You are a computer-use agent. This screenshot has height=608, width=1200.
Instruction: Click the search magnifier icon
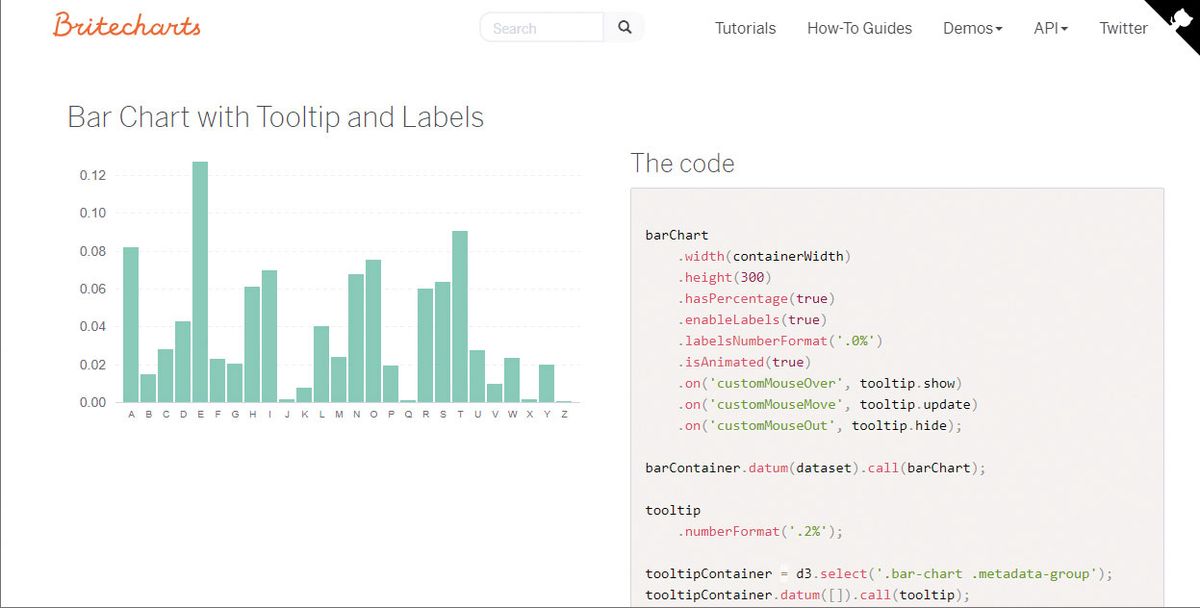coord(625,28)
